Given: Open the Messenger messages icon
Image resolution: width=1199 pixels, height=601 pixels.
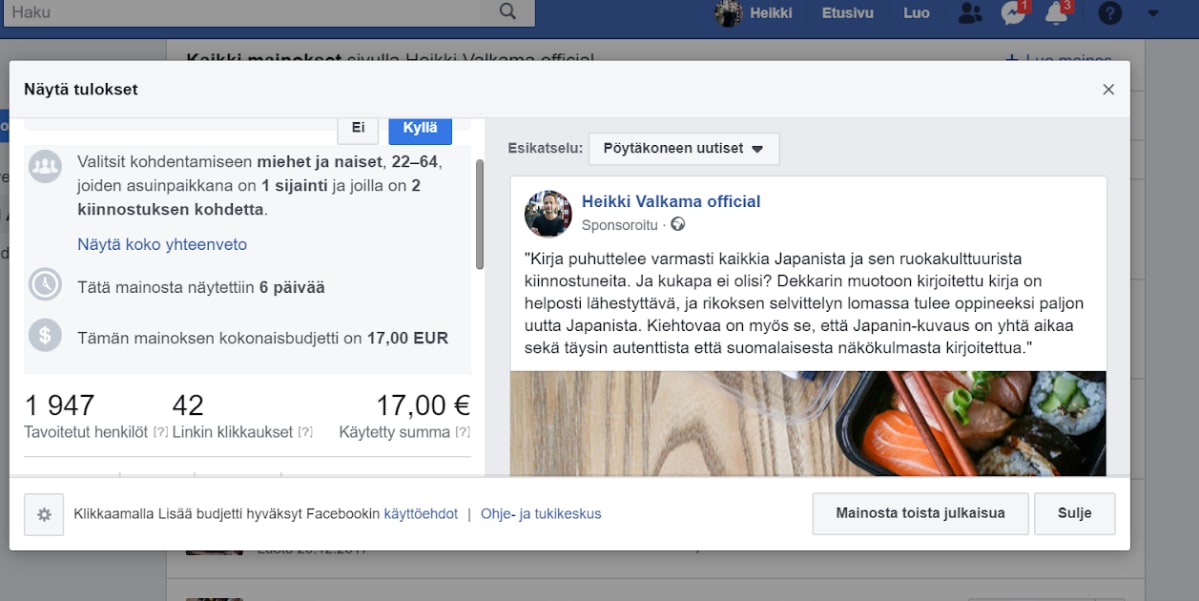Looking at the screenshot, I should click(1013, 13).
